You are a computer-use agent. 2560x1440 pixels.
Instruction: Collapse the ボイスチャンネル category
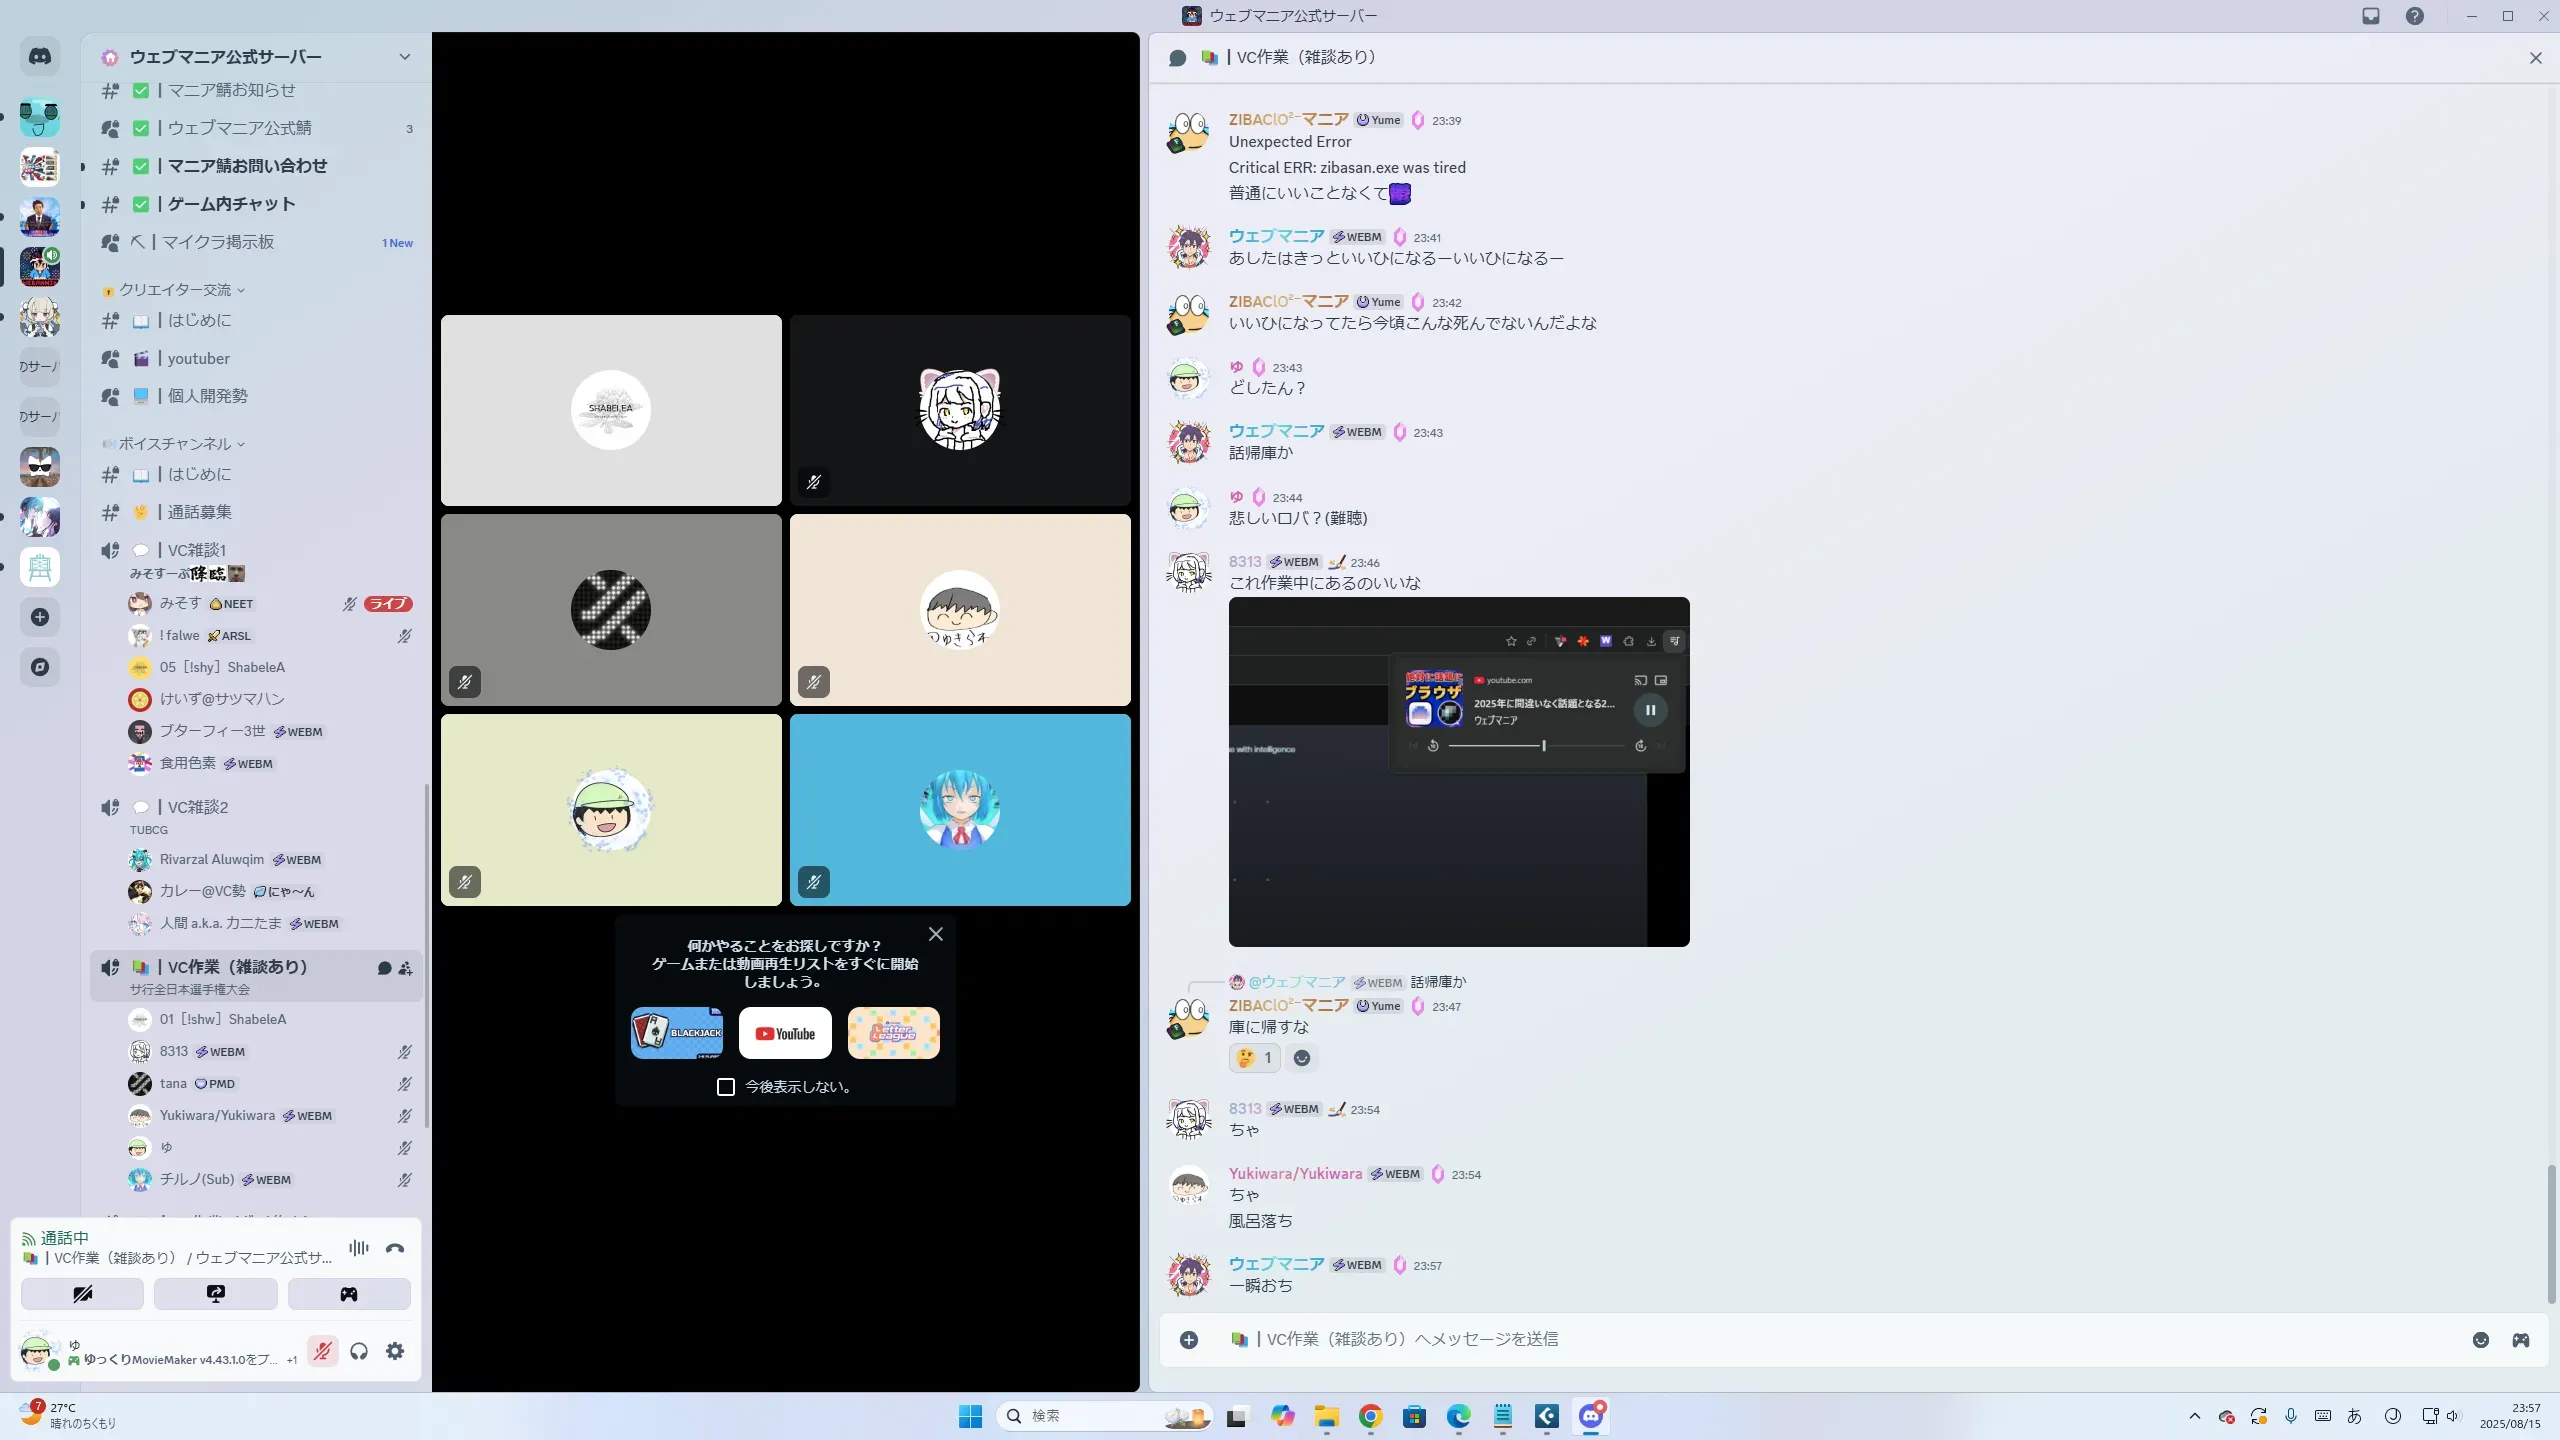click(175, 444)
